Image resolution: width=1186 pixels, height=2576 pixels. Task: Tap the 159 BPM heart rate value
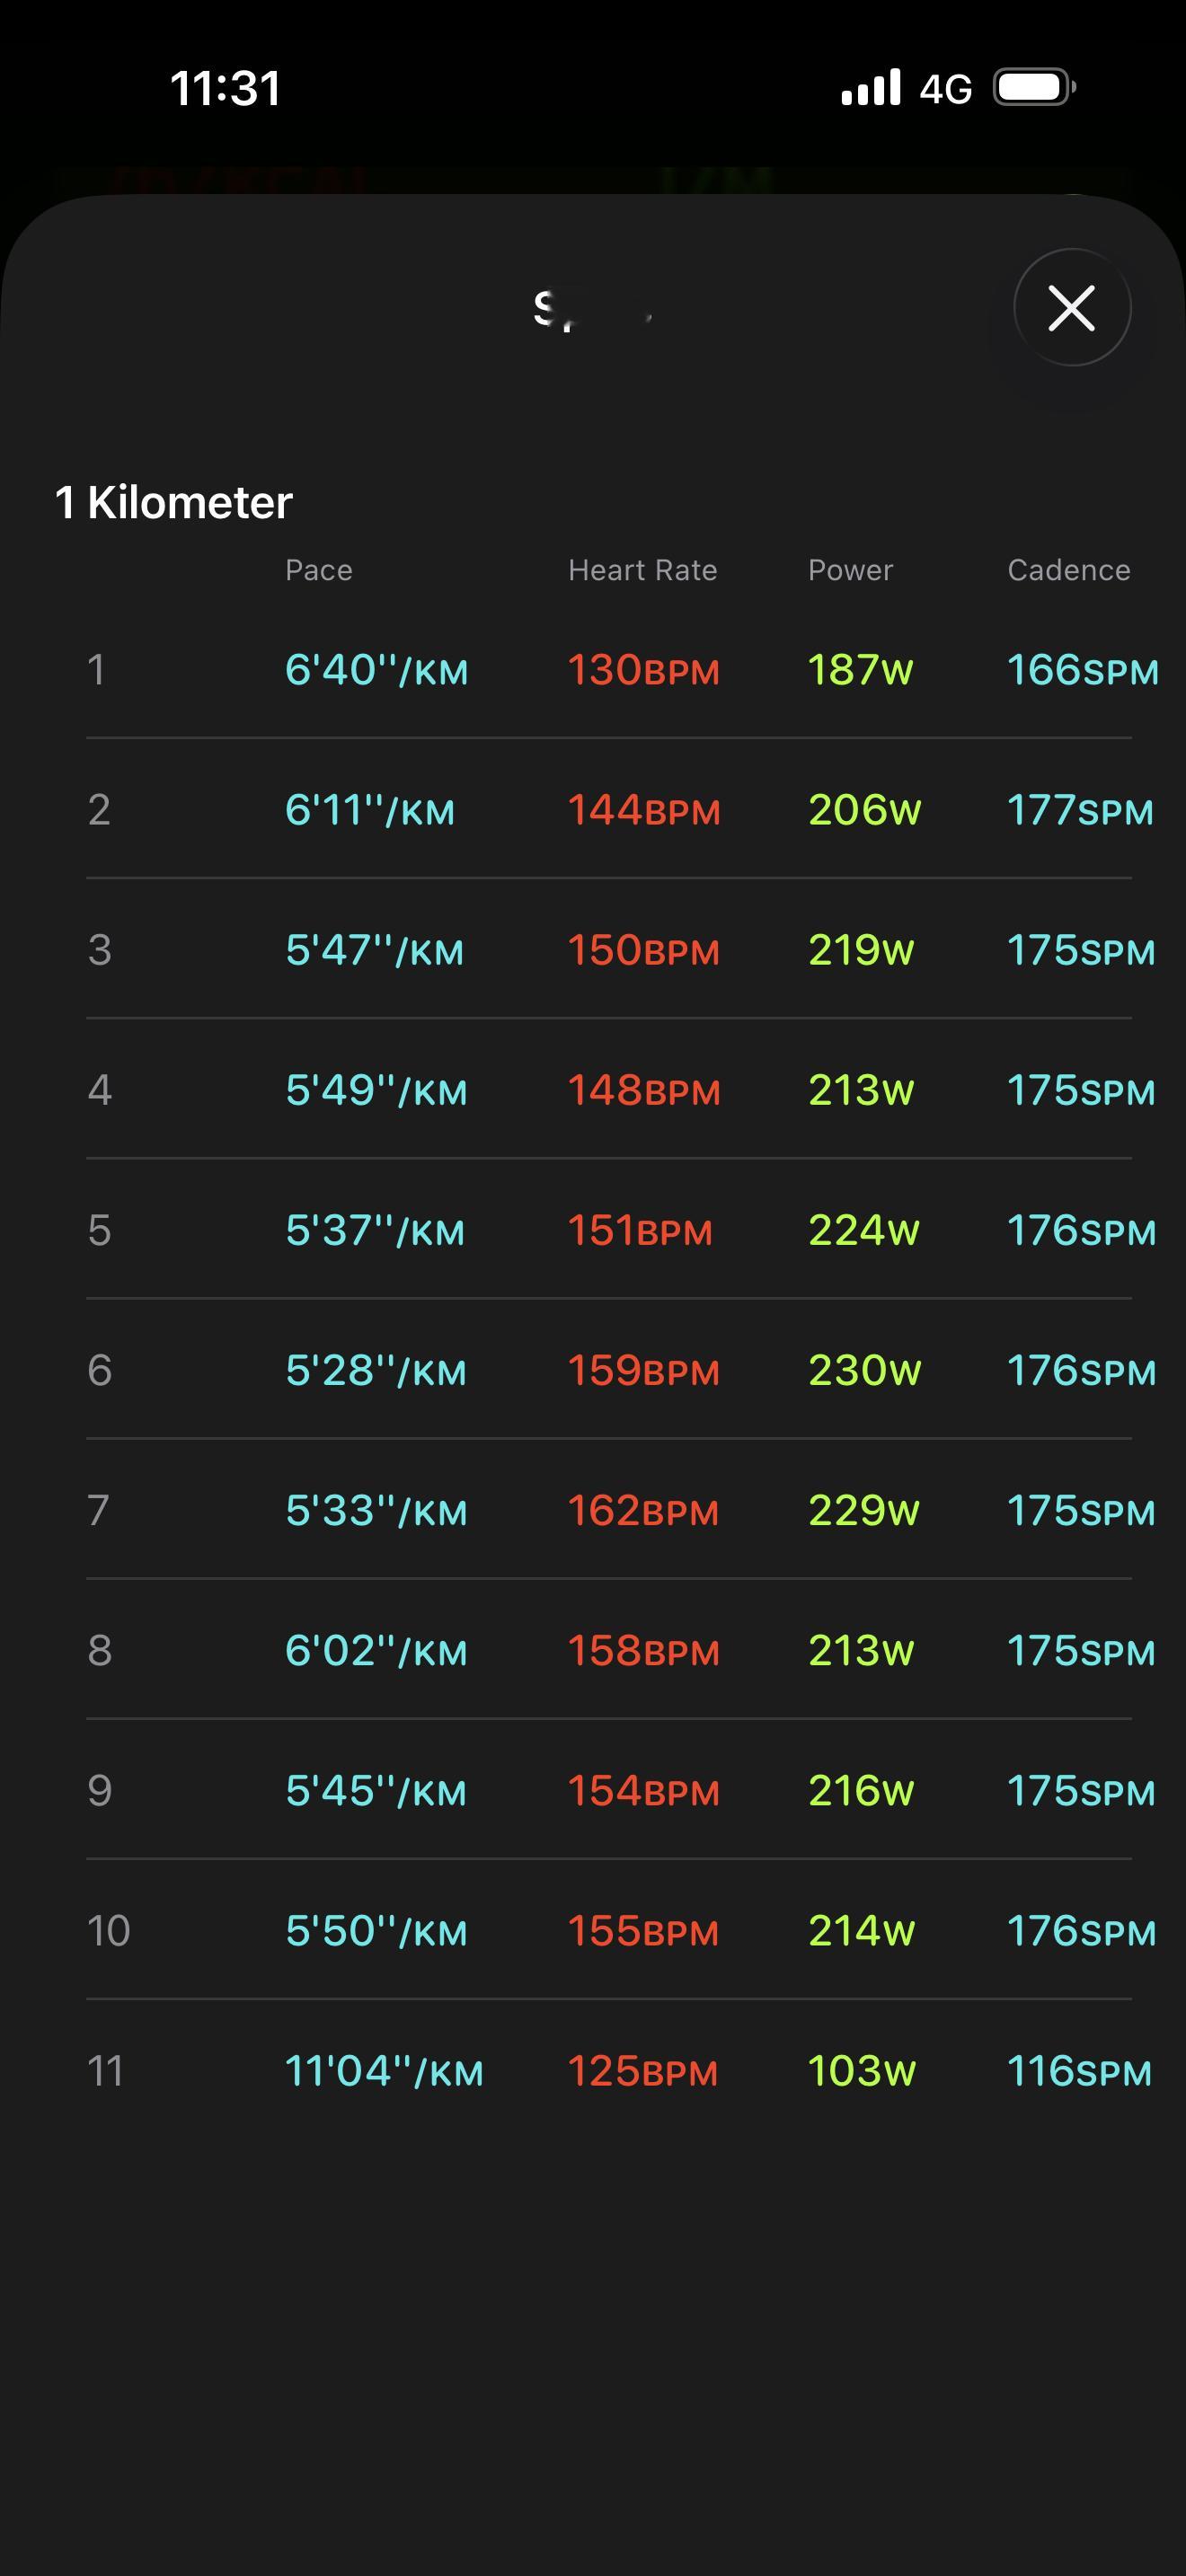coord(643,1370)
